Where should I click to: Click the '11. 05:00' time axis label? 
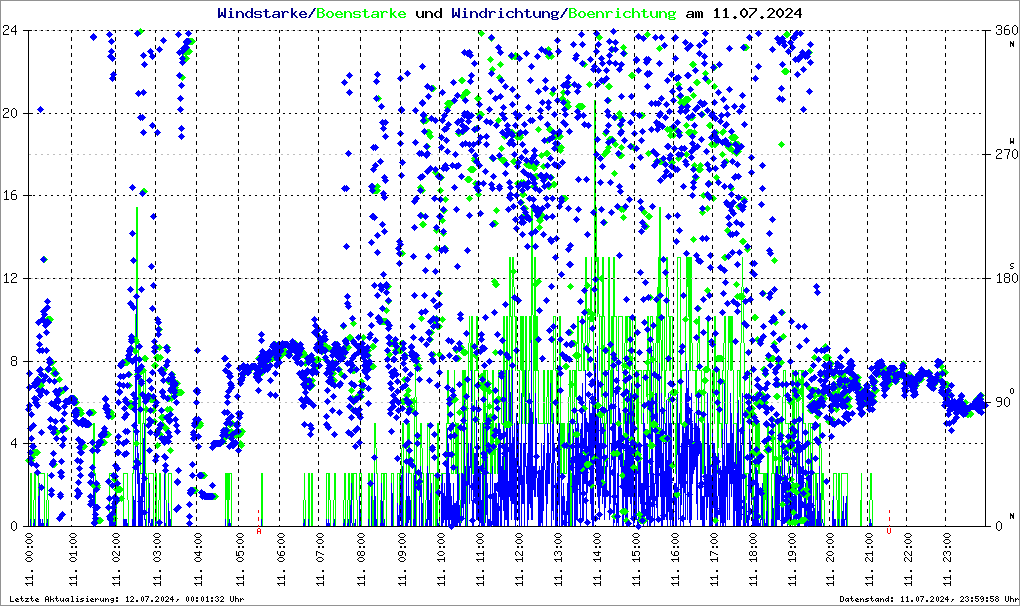240,559
